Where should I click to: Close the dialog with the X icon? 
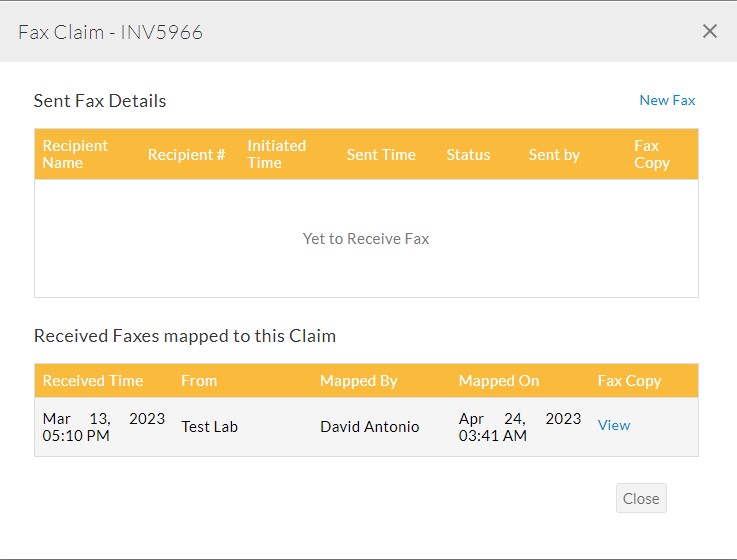click(710, 31)
